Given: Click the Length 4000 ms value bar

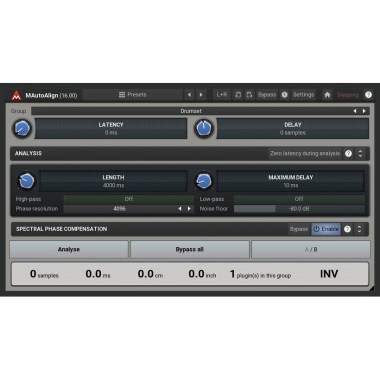Looking at the screenshot, I should (x=113, y=181).
